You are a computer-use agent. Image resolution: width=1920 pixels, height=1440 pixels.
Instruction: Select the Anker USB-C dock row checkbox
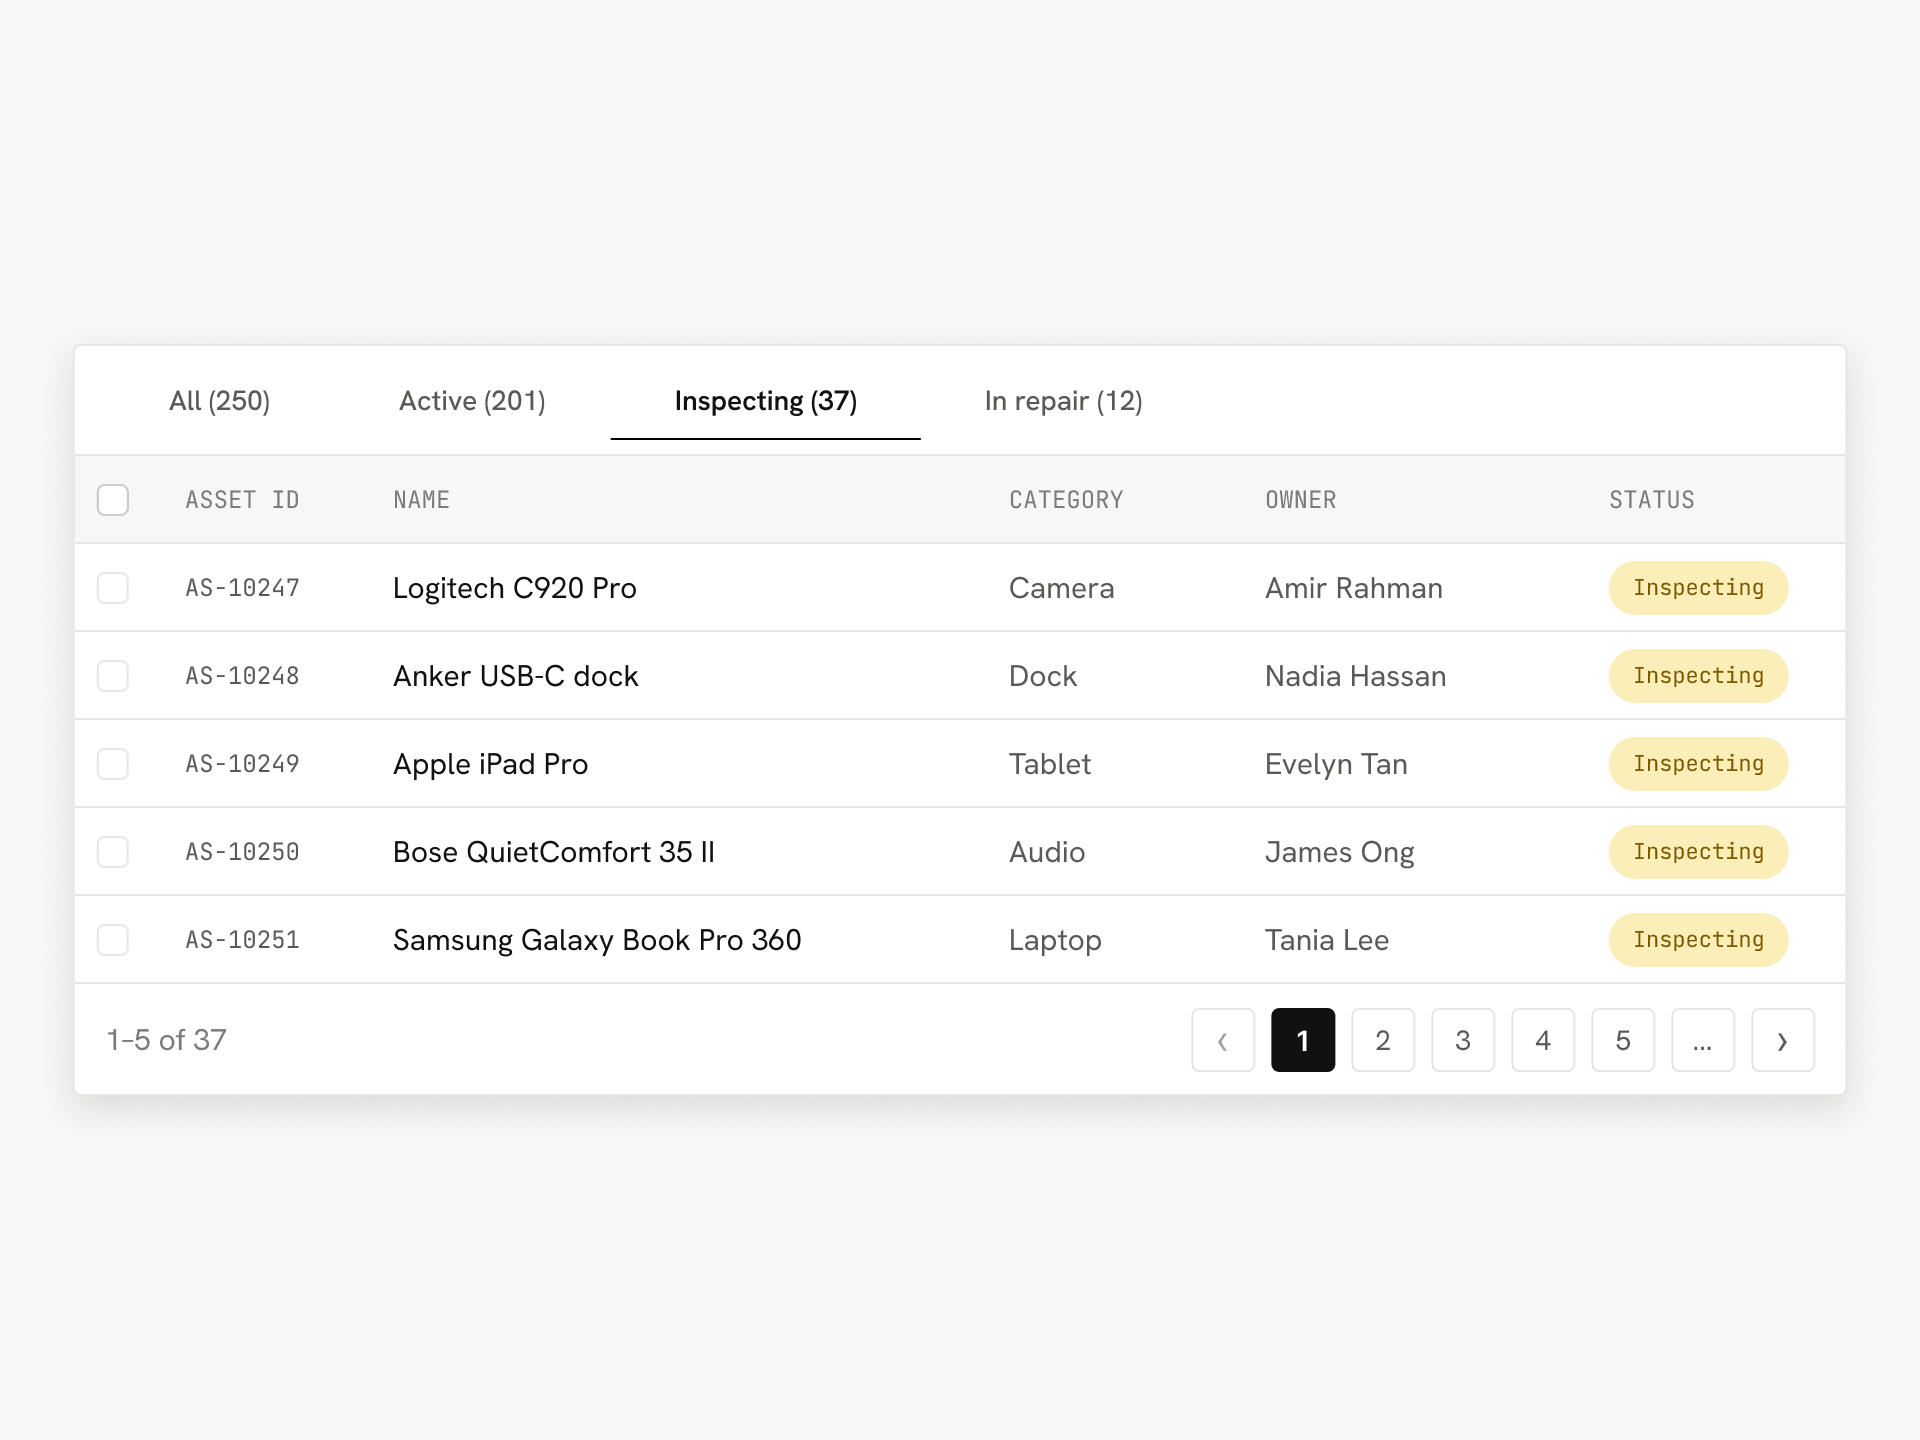click(x=113, y=676)
